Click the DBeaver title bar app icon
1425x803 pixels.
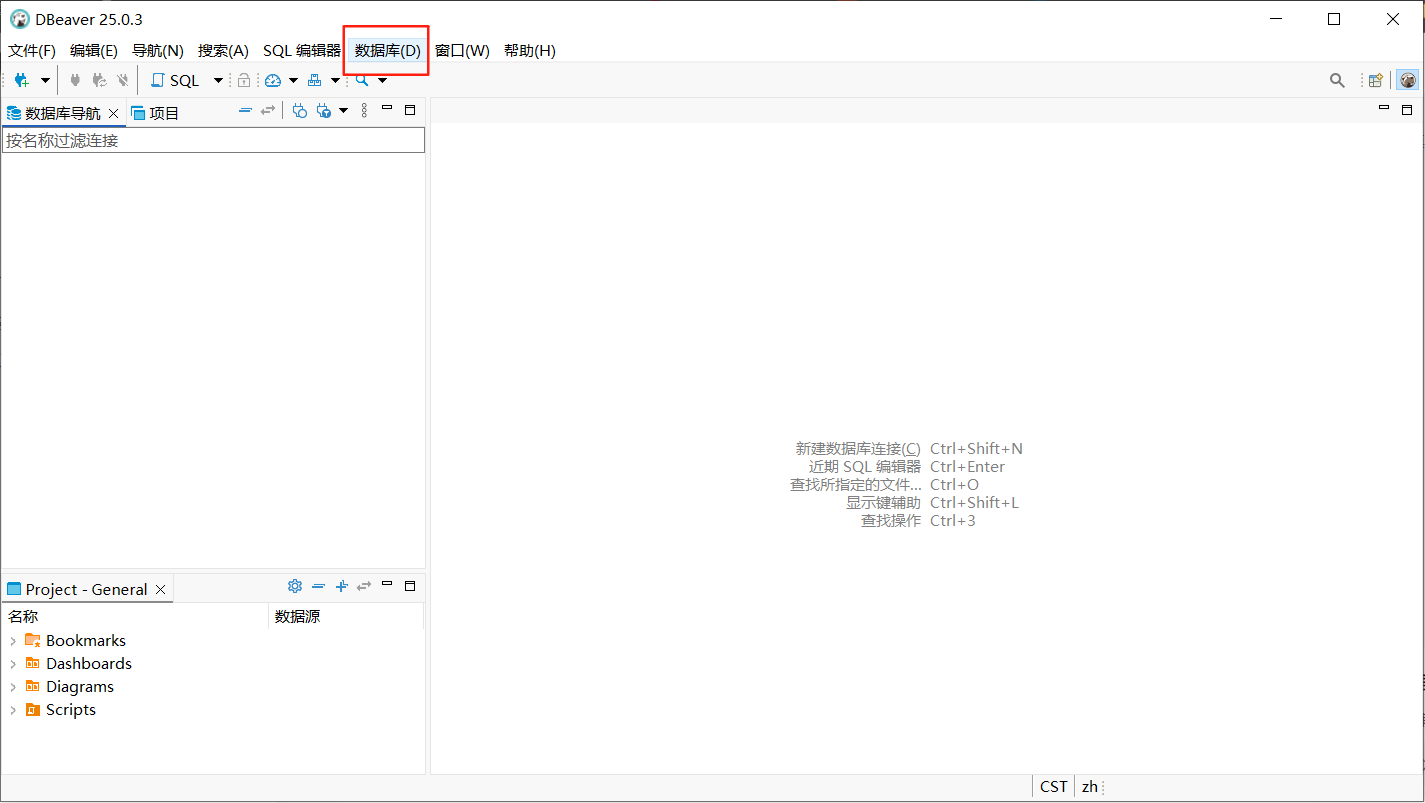coord(19,19)
